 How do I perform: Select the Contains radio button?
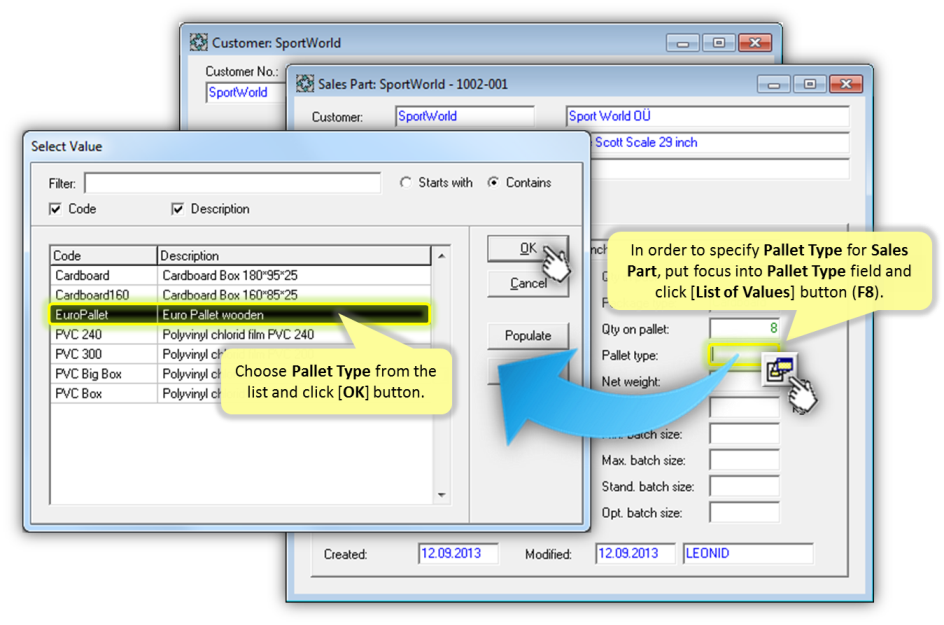(493, 182)
